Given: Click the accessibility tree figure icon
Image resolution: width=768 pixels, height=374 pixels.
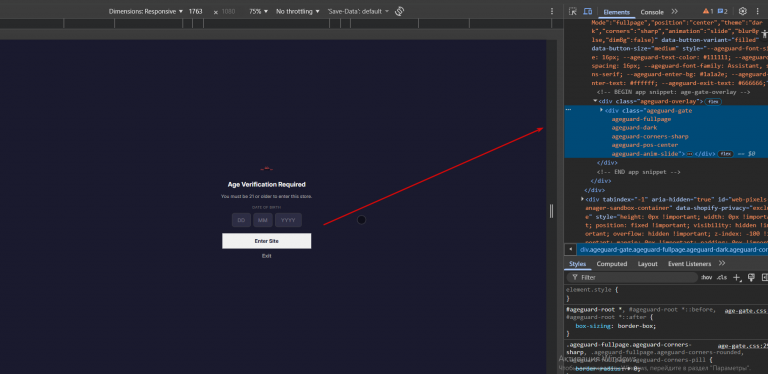Looking at the screenshot, I should tap(764, 33).
